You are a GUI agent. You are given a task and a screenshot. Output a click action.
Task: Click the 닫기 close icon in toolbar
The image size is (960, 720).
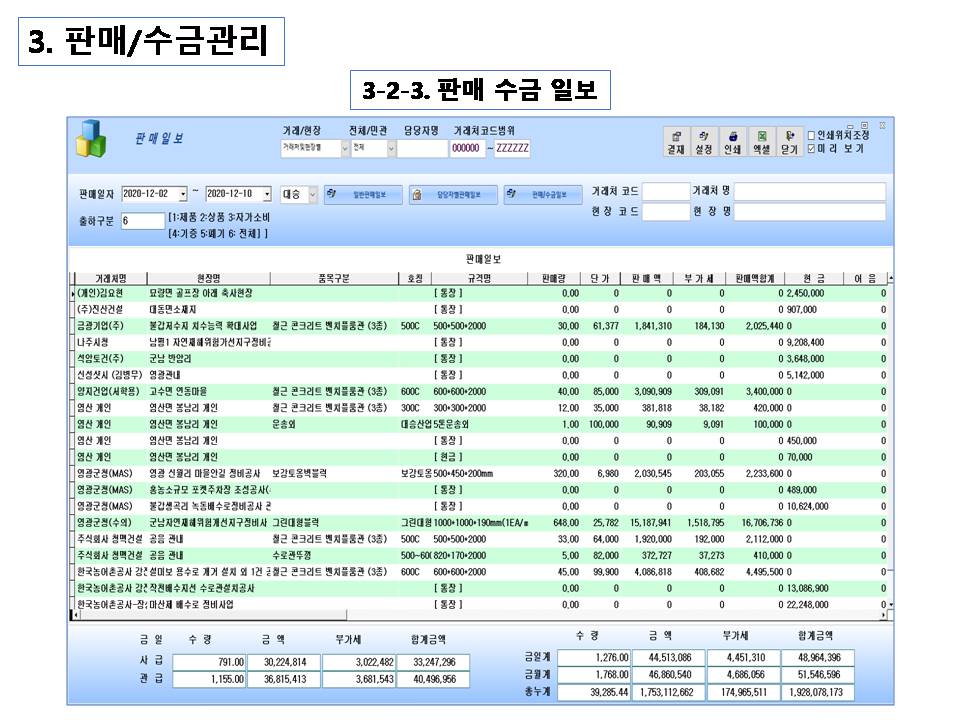[x=789, y=141]
